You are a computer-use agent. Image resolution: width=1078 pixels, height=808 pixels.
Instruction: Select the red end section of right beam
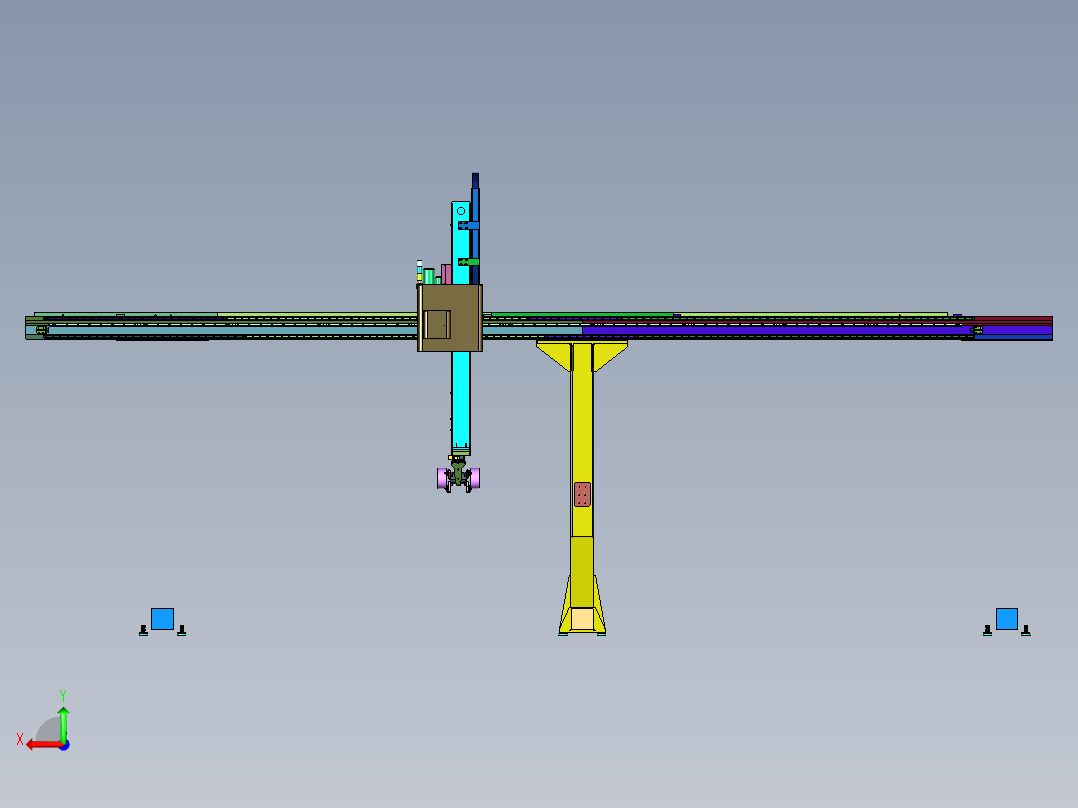tap(1013, 320)
